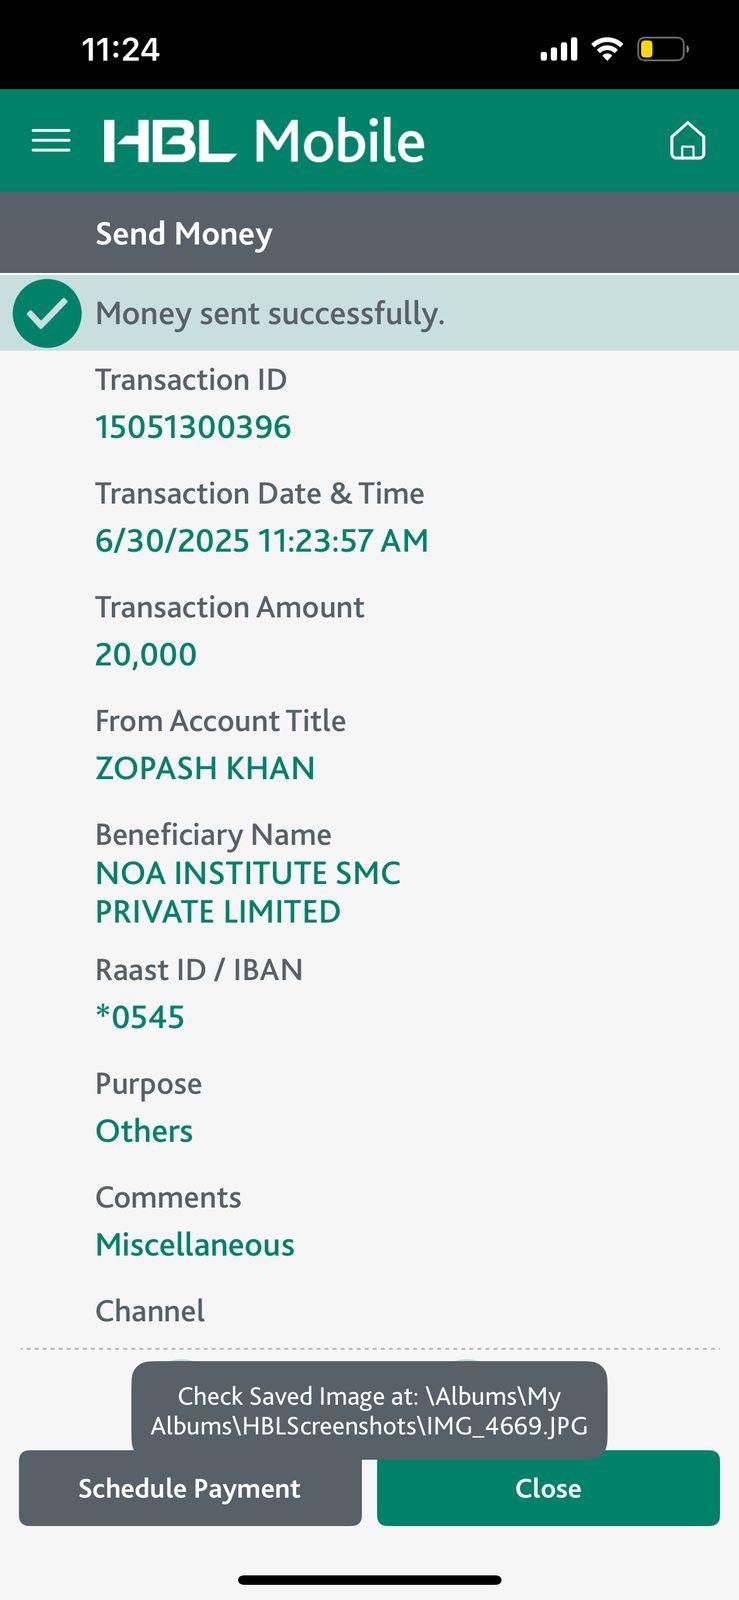Tap the transaction amount 20,000
739x1600 pixels.
pos(146,655)
